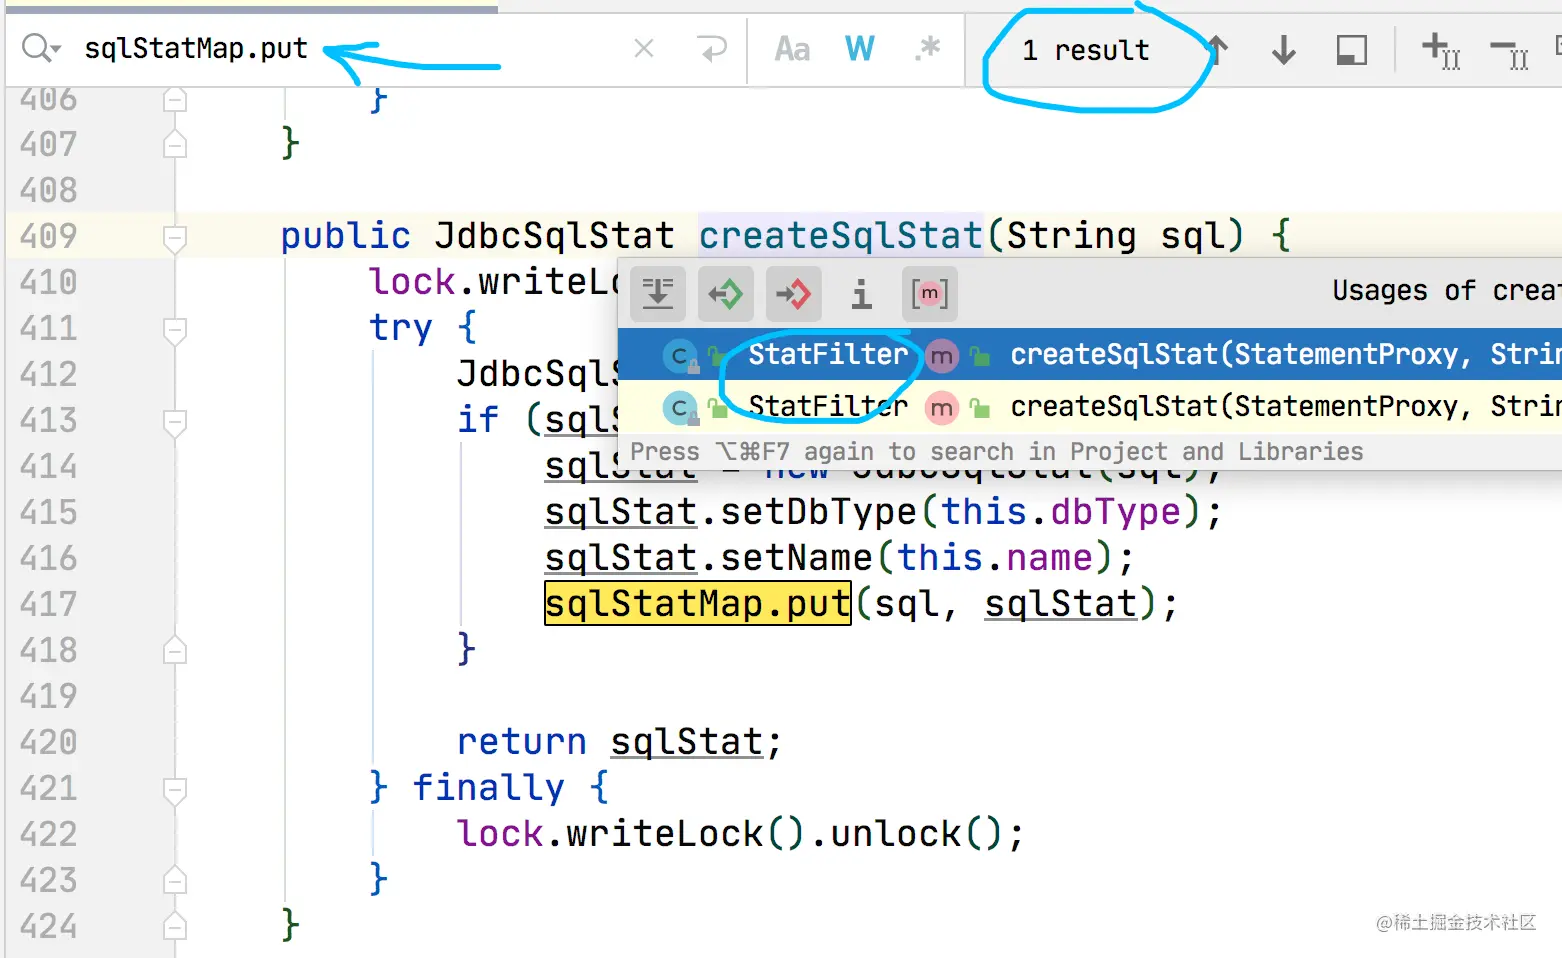Click the highlighted sqlStatMap.put match
The image size is (1562, 958).
(x=697, y=604)
